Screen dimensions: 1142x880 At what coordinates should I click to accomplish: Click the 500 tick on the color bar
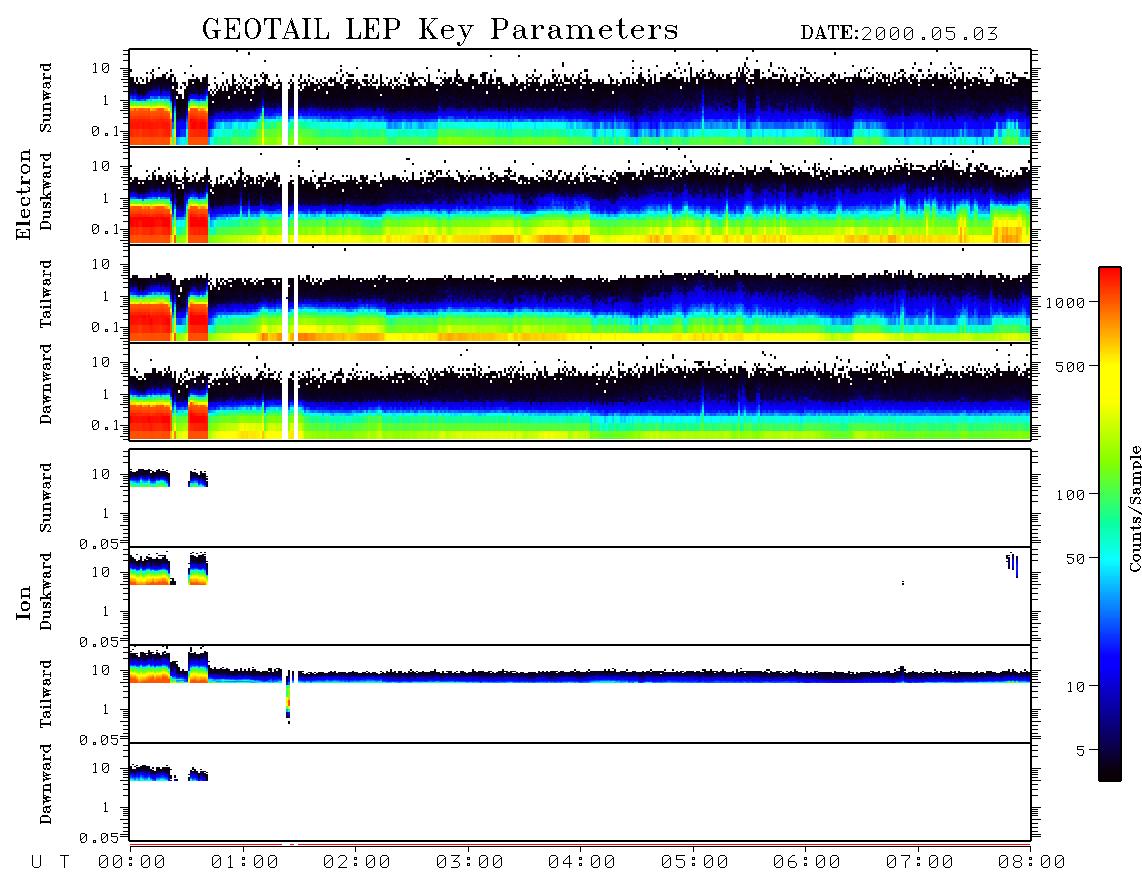(1070, 366)
